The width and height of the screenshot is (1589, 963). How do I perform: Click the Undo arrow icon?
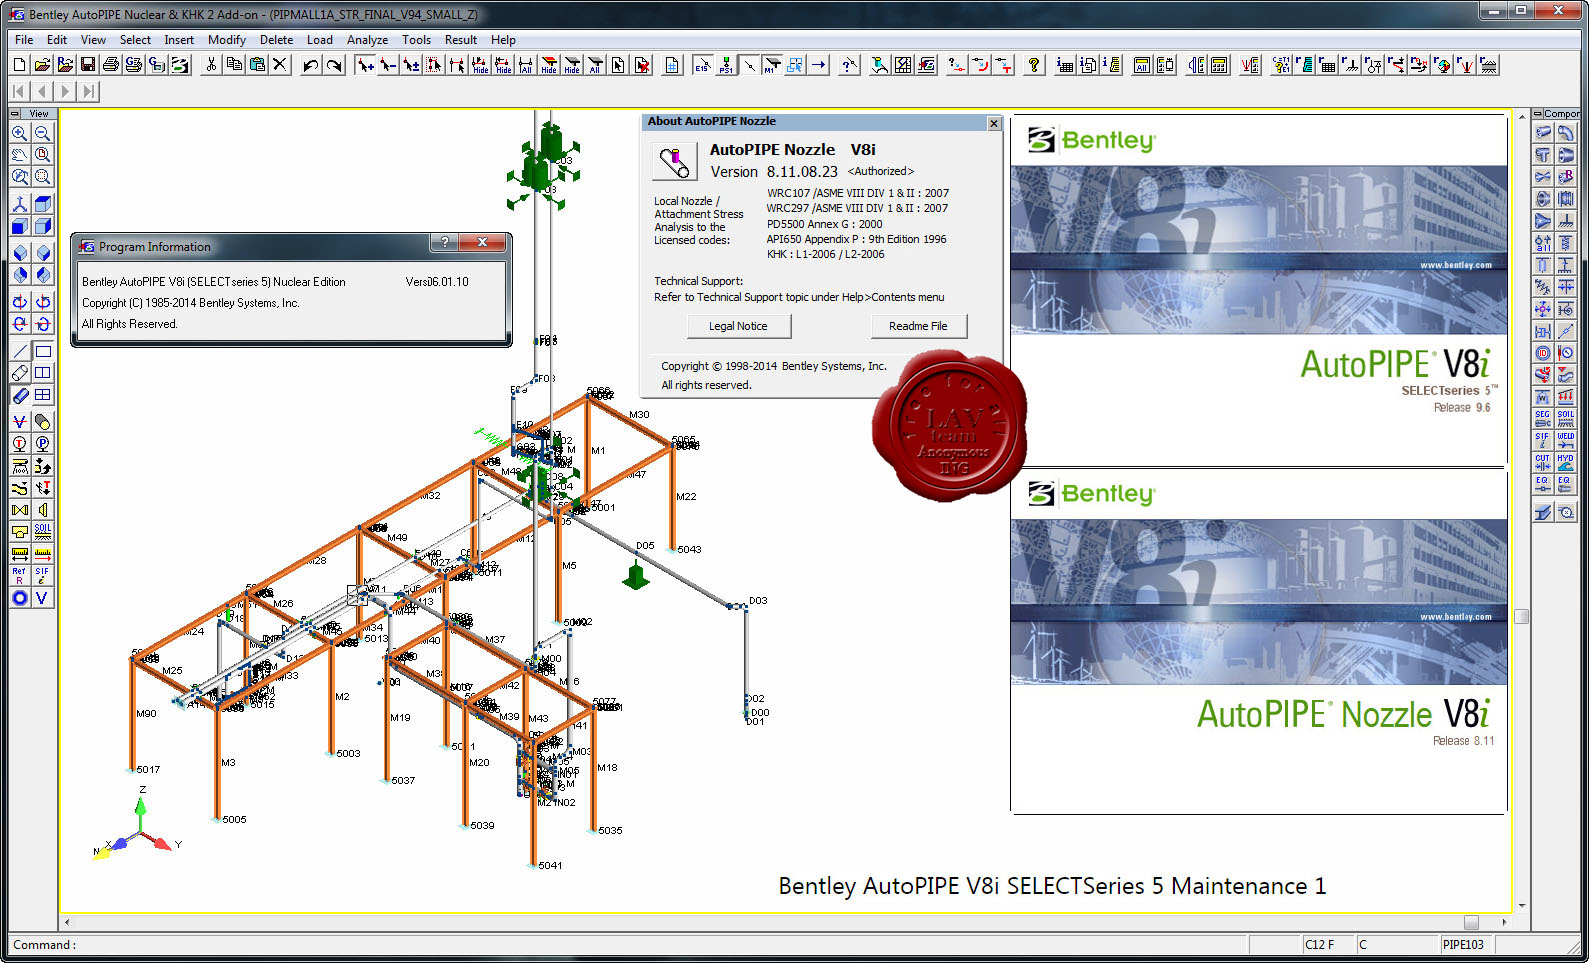tap(311, 65)
